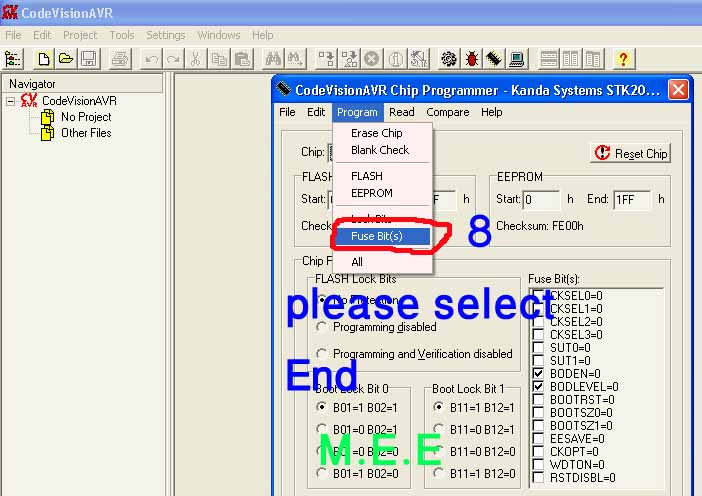This screenshot has height=496, width=702.
Task: Create a new file with toolbar icon
Action: [44, 59]
